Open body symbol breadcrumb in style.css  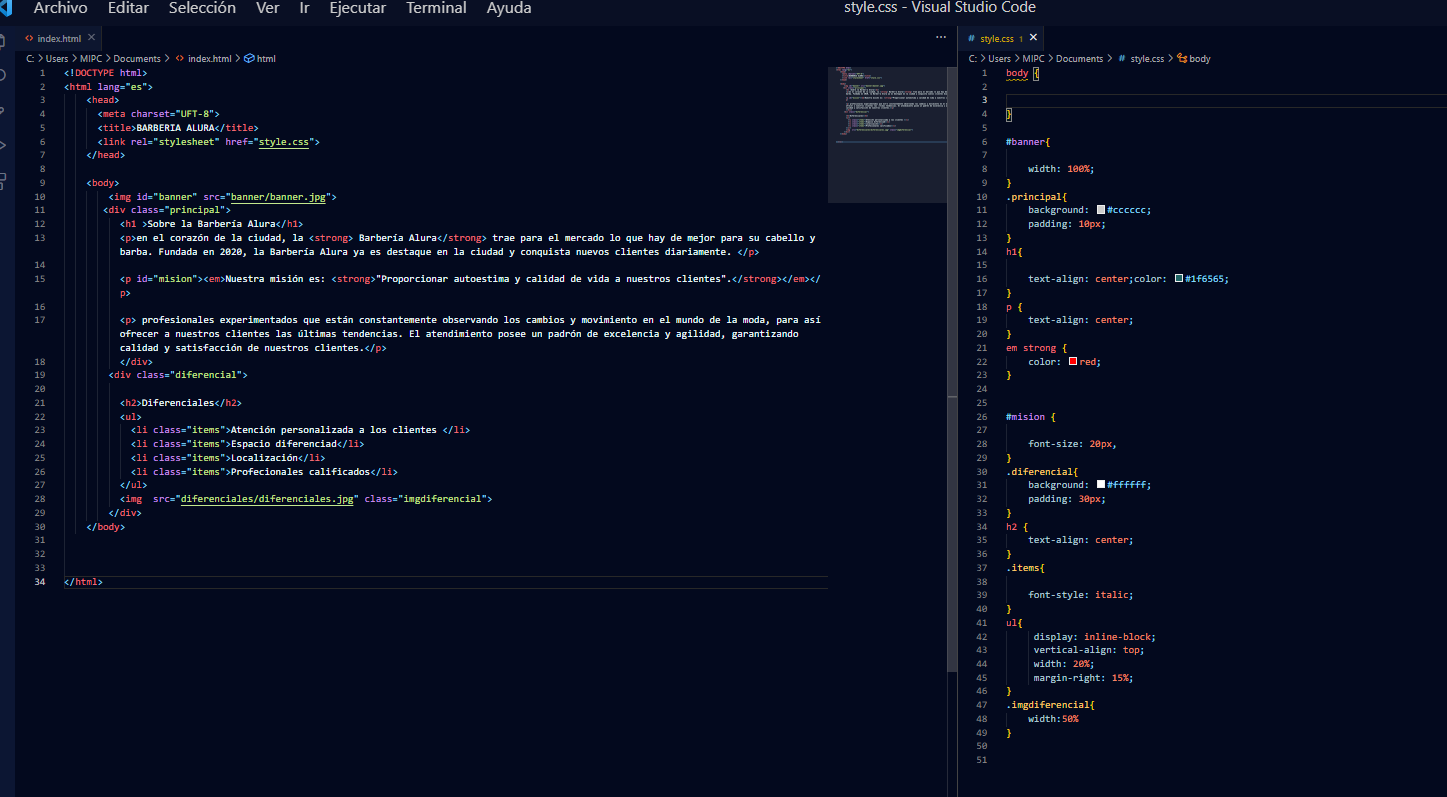(x=1200, y=59)
